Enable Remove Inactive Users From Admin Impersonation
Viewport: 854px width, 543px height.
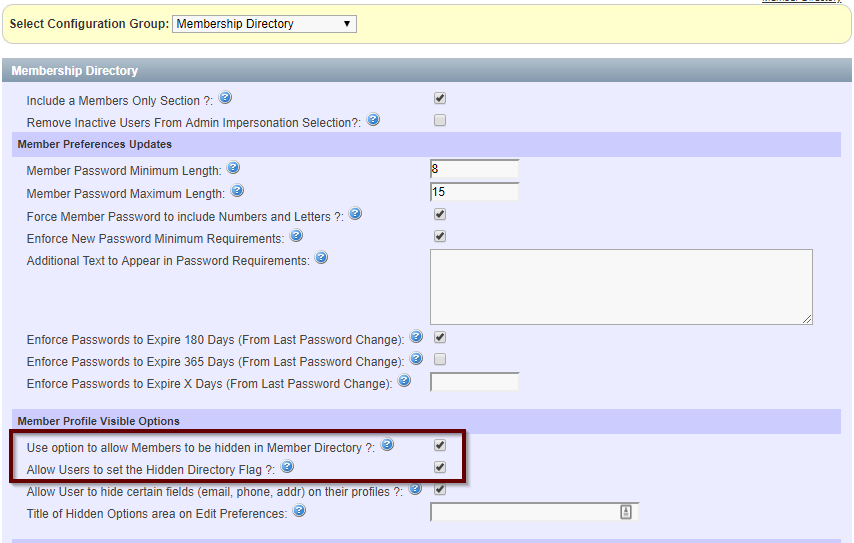440,120
